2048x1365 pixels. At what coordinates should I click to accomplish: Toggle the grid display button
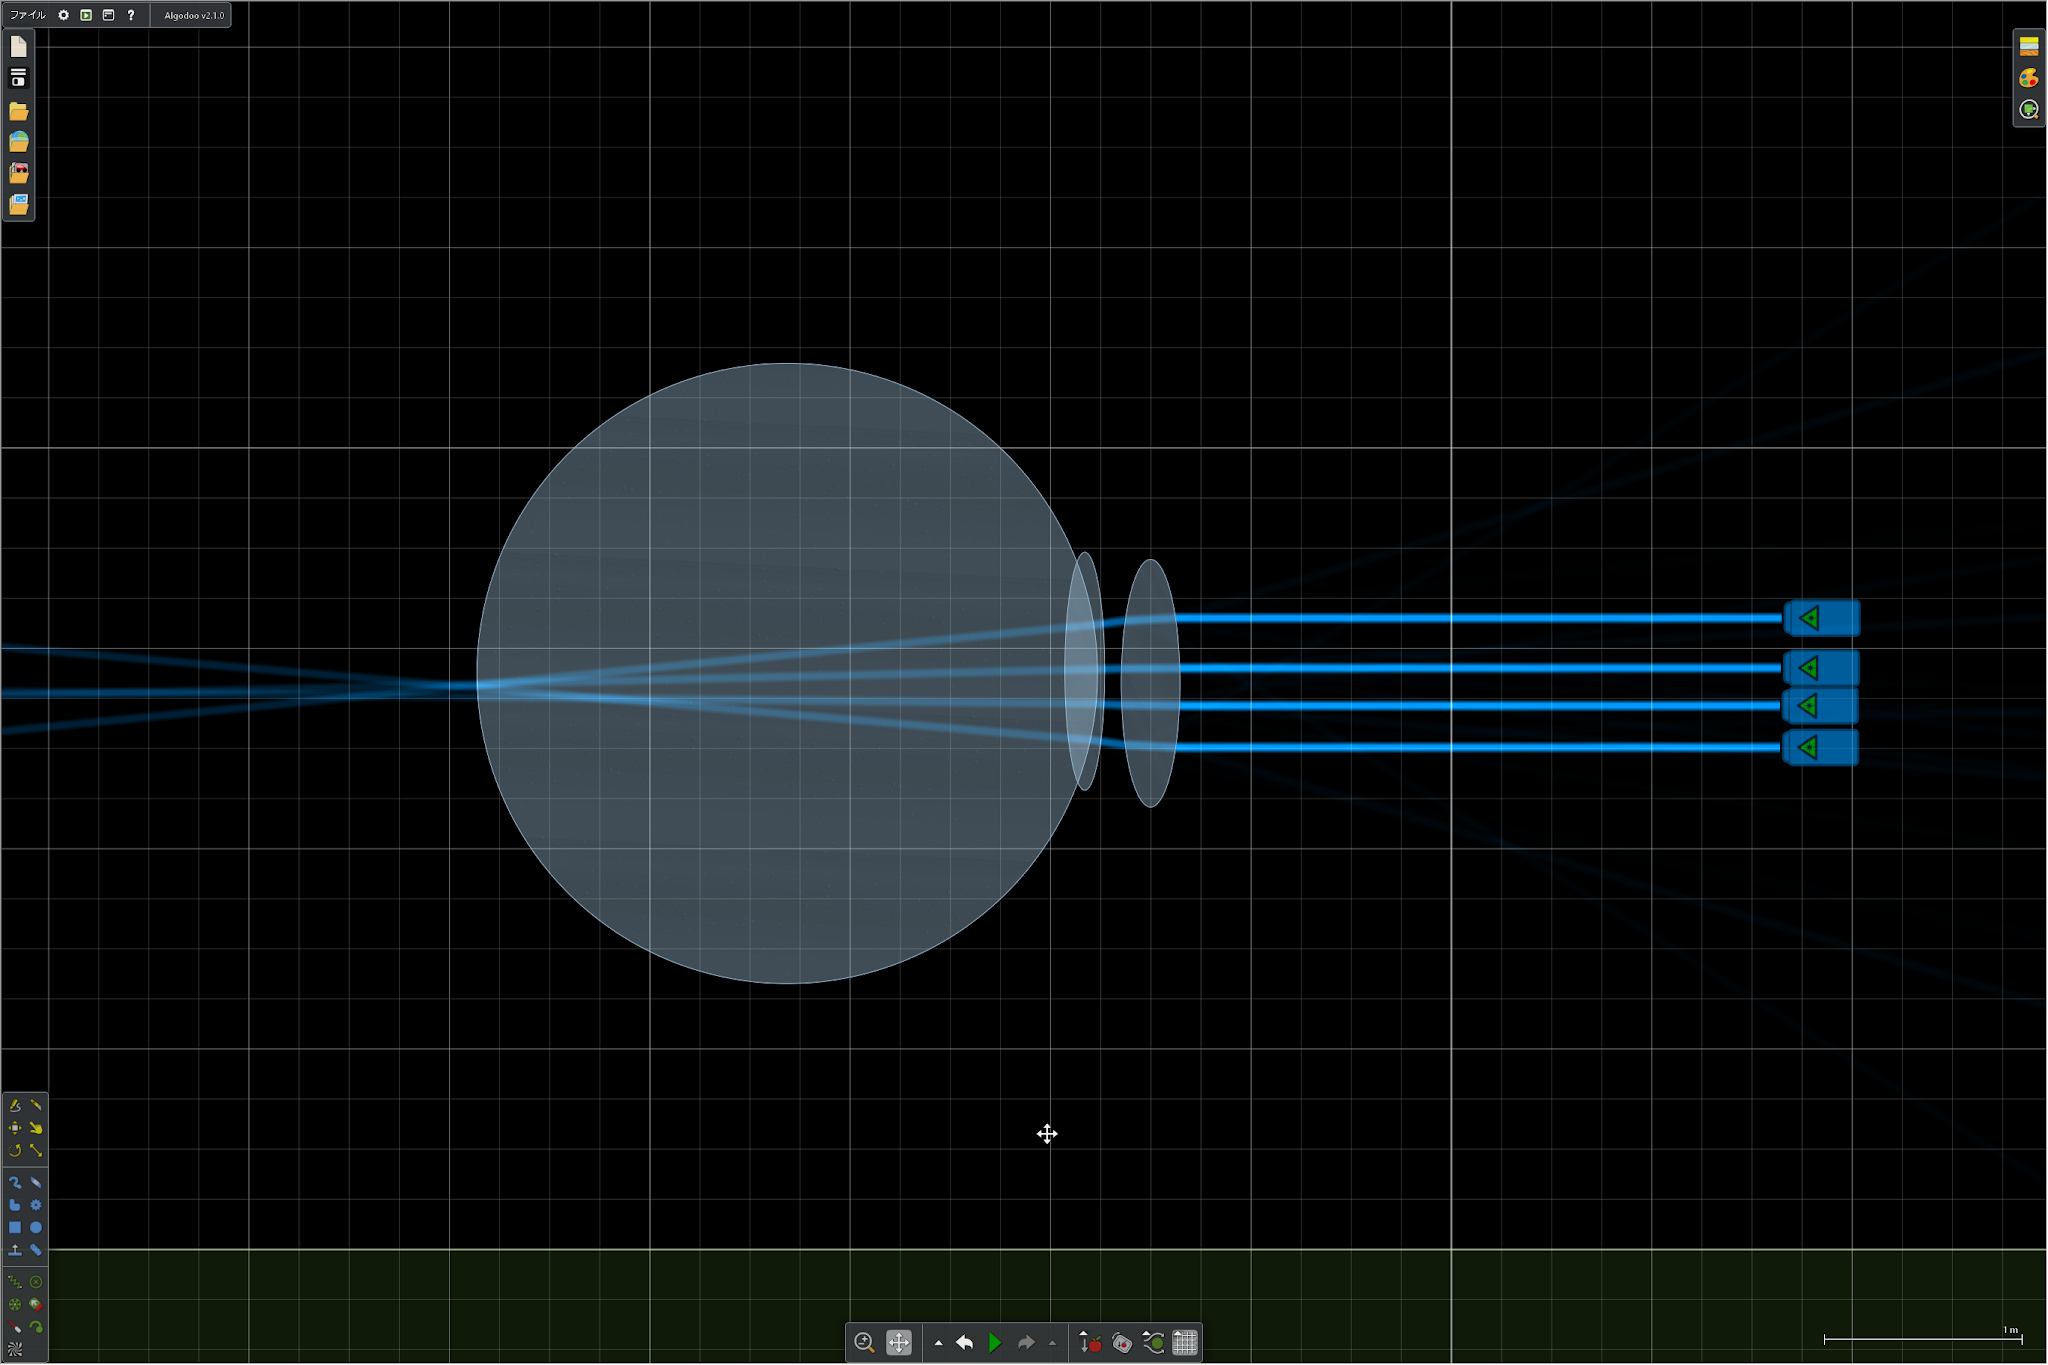pyautogui.click(x=1185, y=1342)
